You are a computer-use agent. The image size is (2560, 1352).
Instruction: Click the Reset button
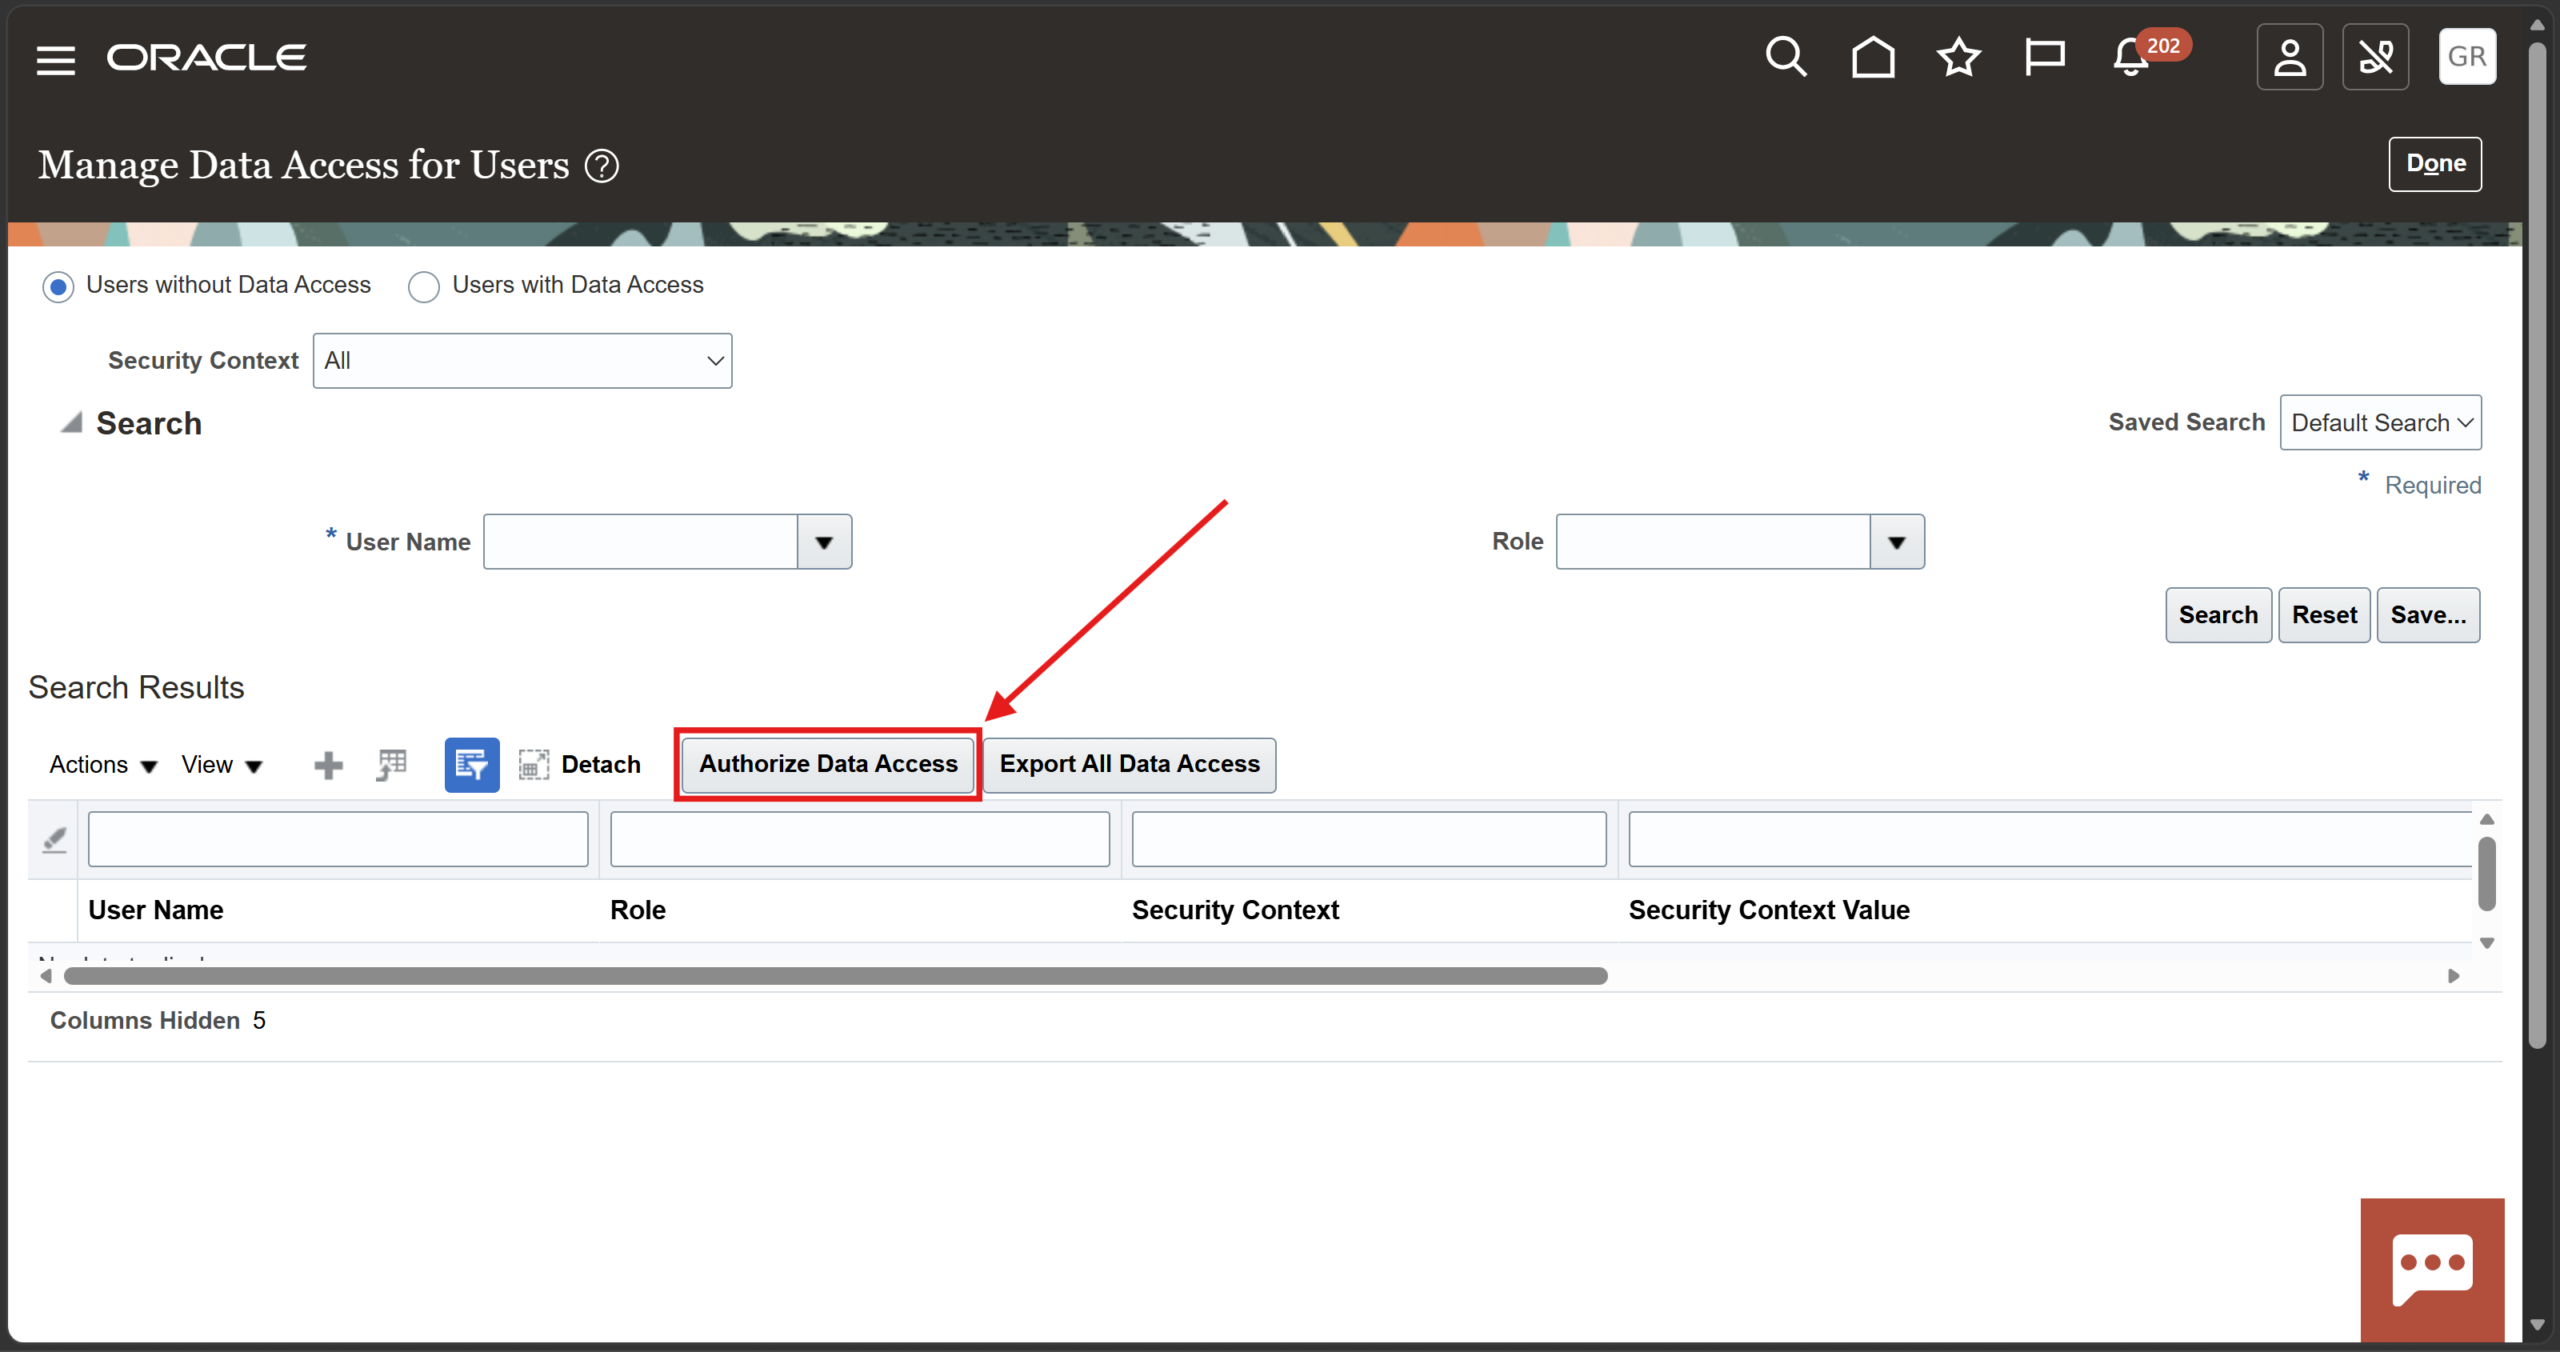click(x=2324, y=615)
